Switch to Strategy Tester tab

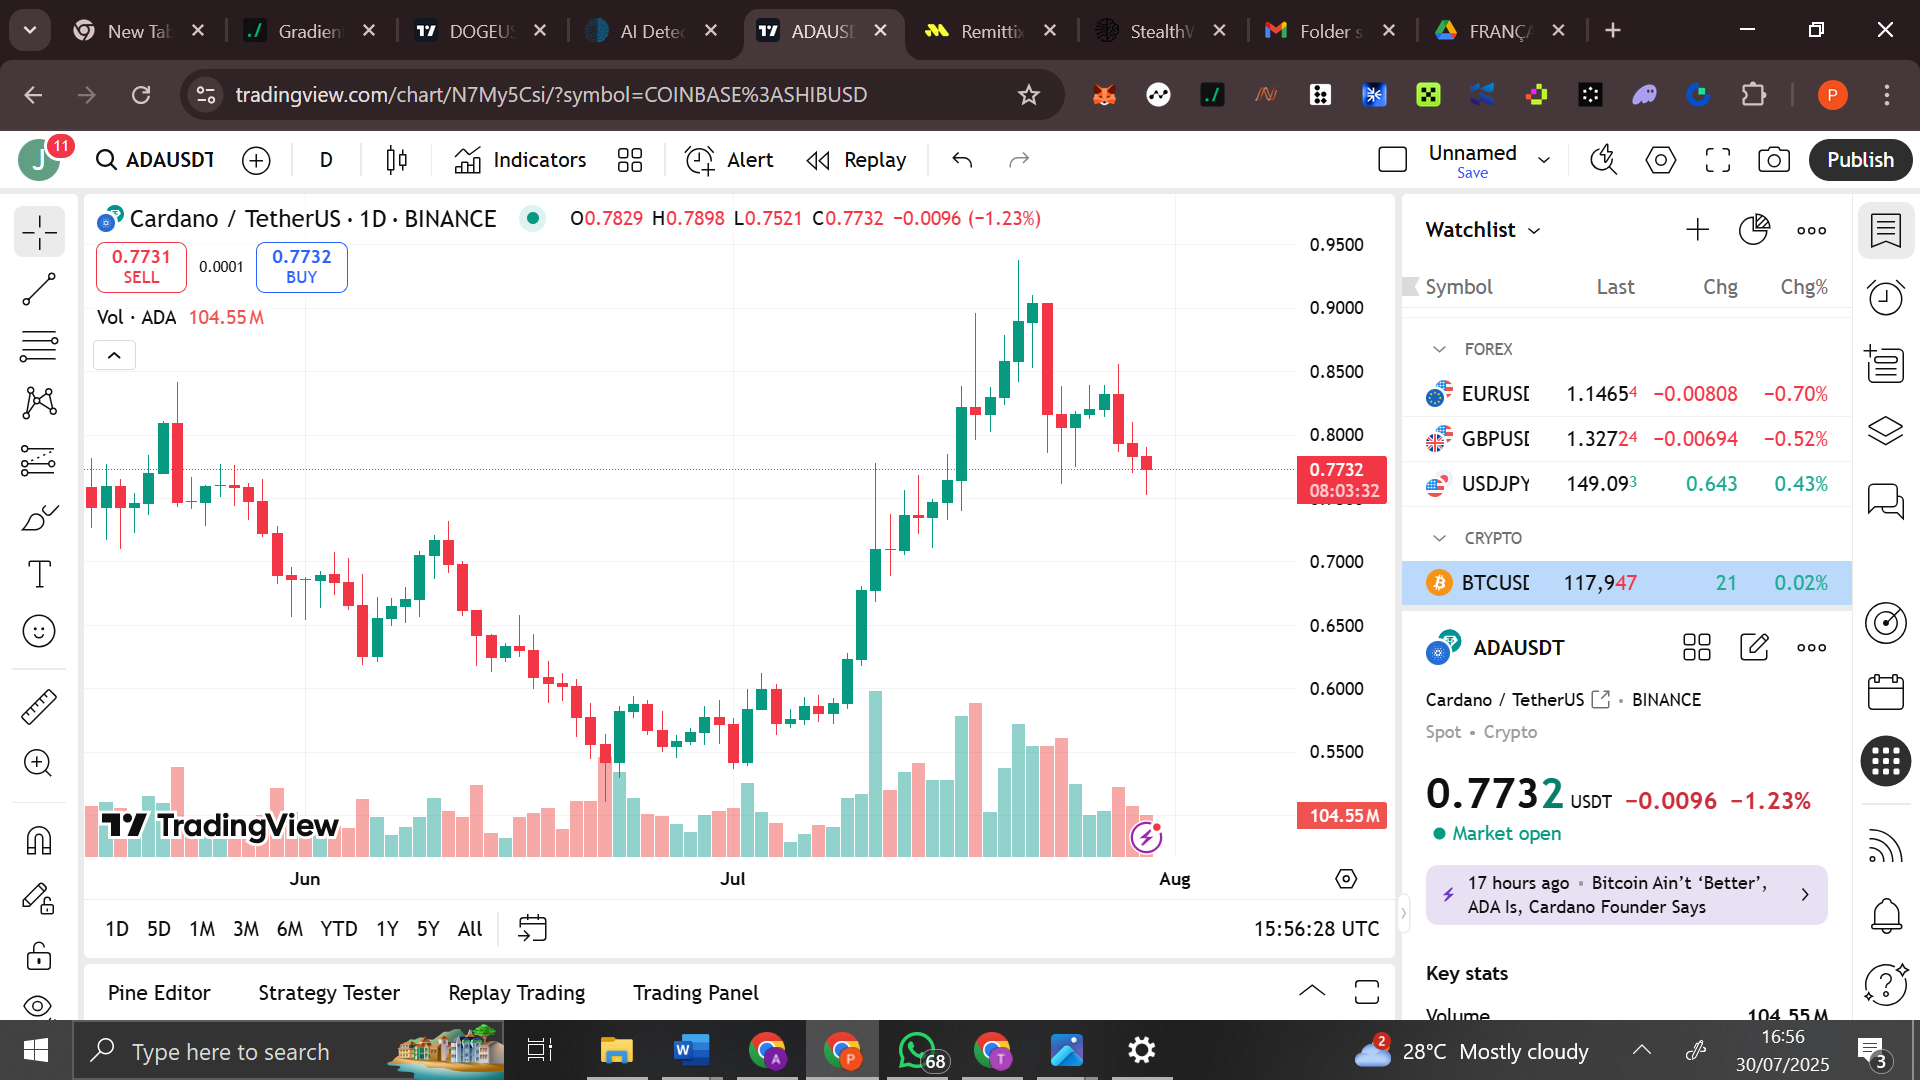point(329,993)
